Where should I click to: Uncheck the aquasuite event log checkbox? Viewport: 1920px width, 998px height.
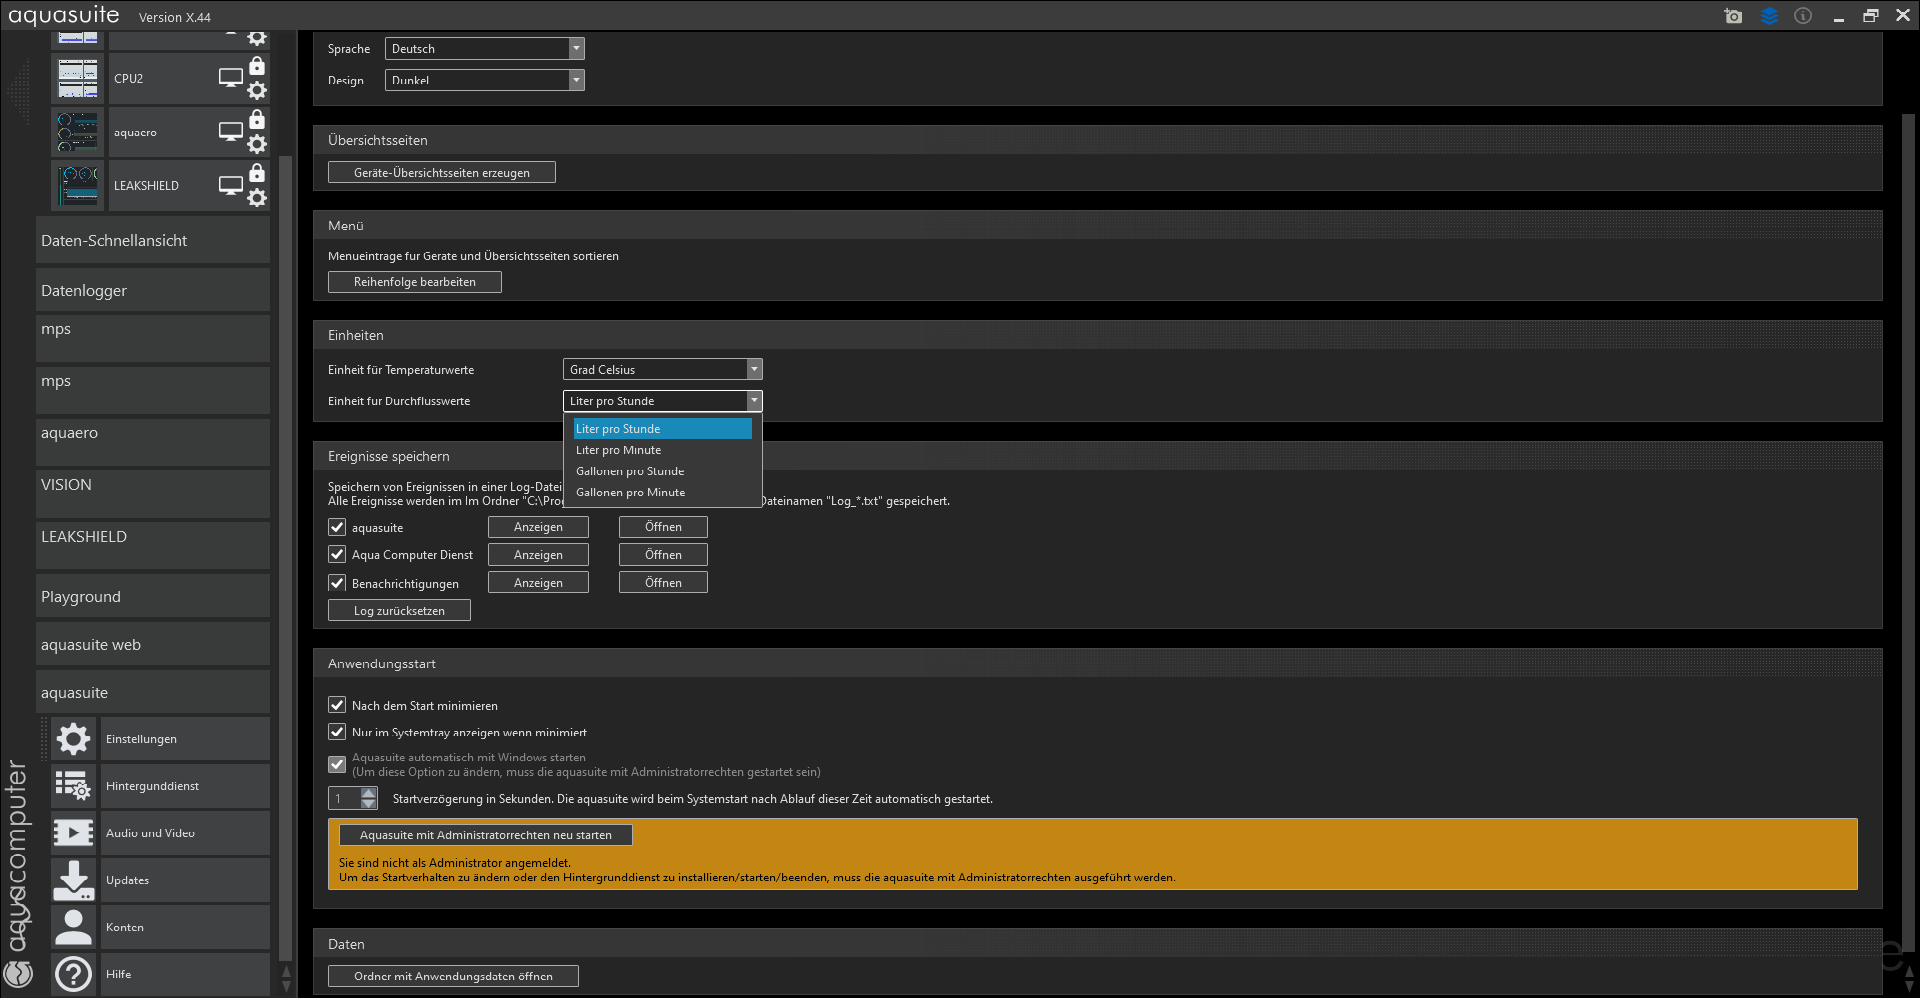coord(337,527)
